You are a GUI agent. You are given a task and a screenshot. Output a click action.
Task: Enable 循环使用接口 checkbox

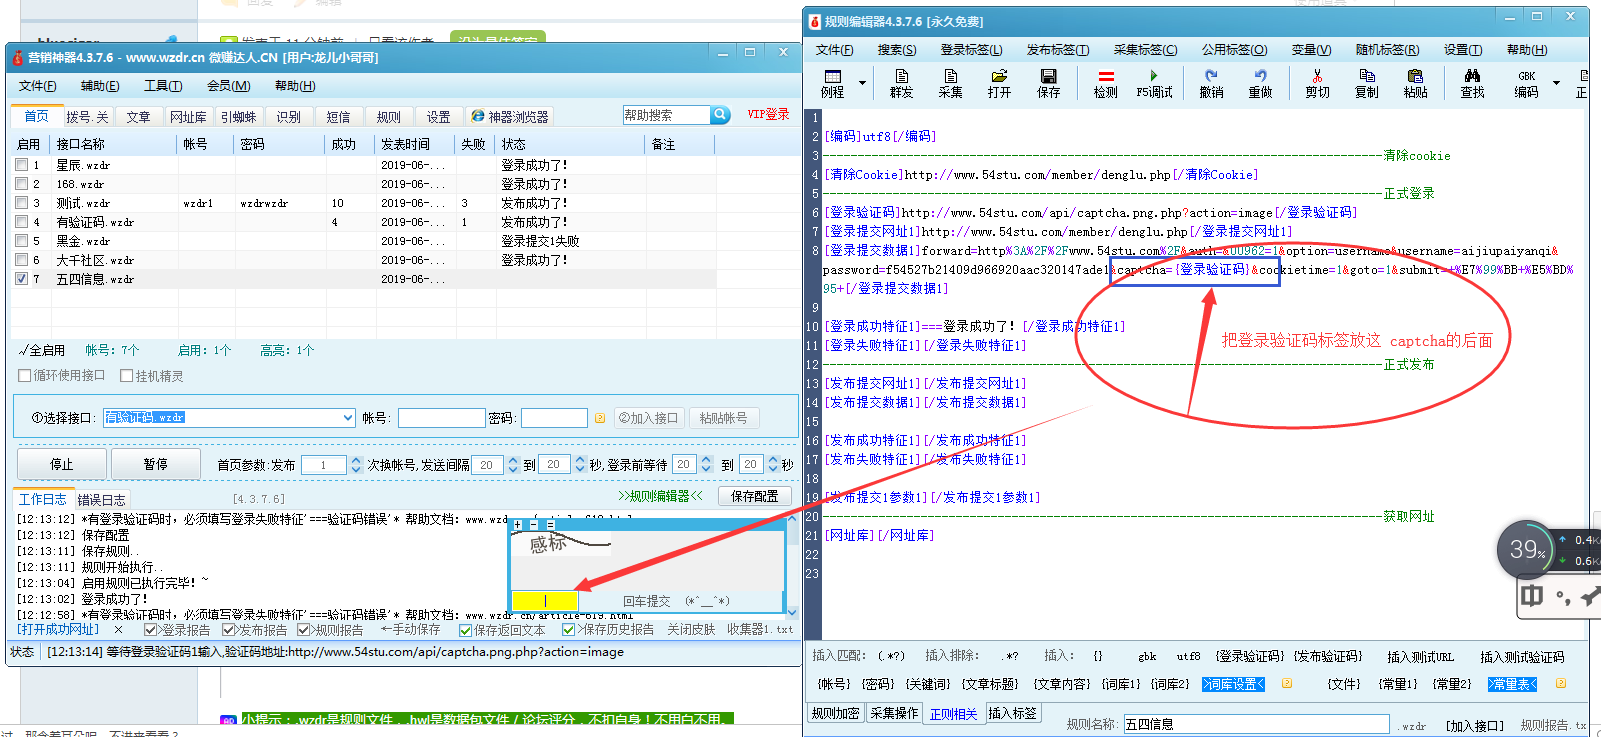(25, 376)
